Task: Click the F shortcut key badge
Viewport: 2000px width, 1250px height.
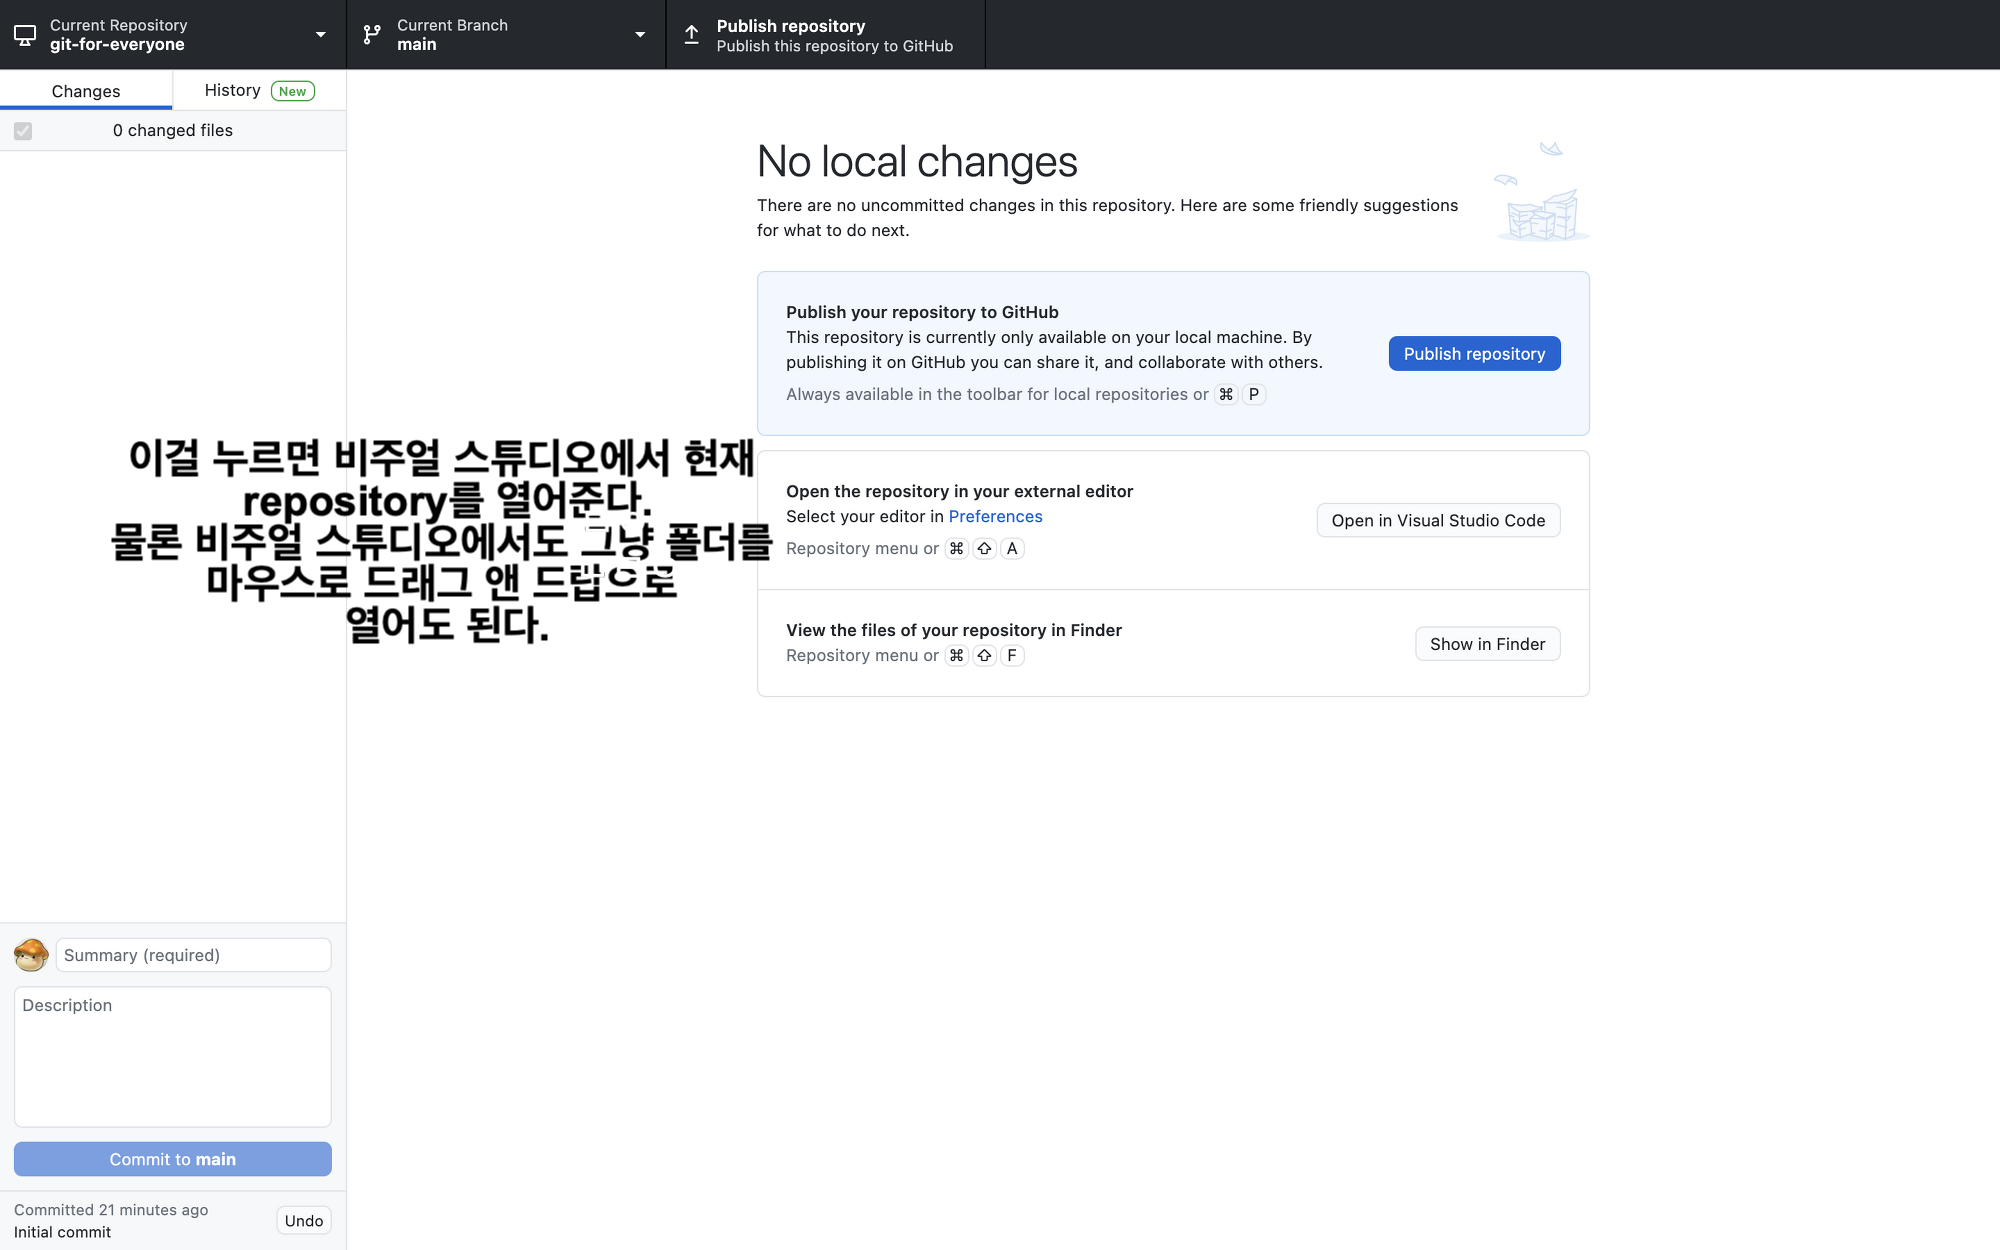Action: point(1012,655)
